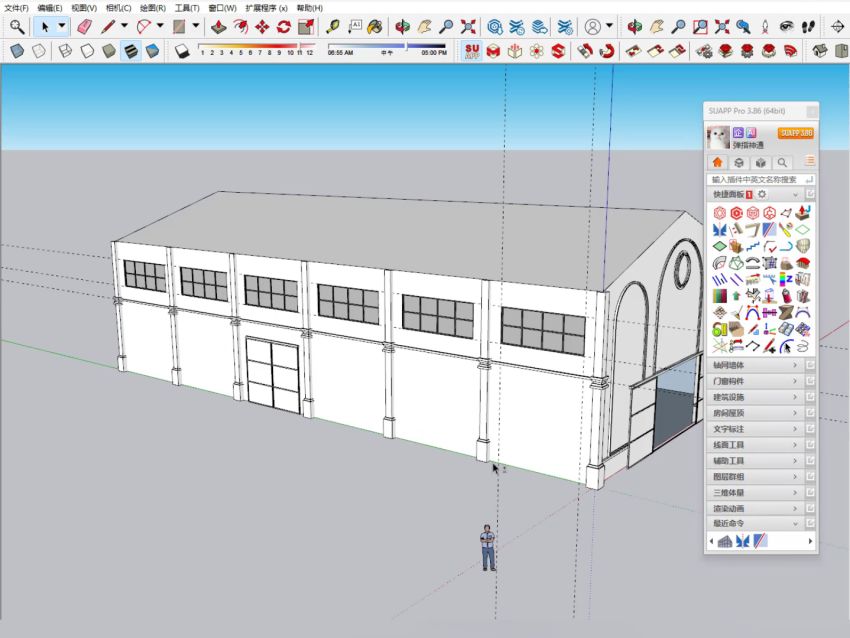Screen dimensions: 850x638
Task: Open the quick panel settings gear
Action: point(762,194)
